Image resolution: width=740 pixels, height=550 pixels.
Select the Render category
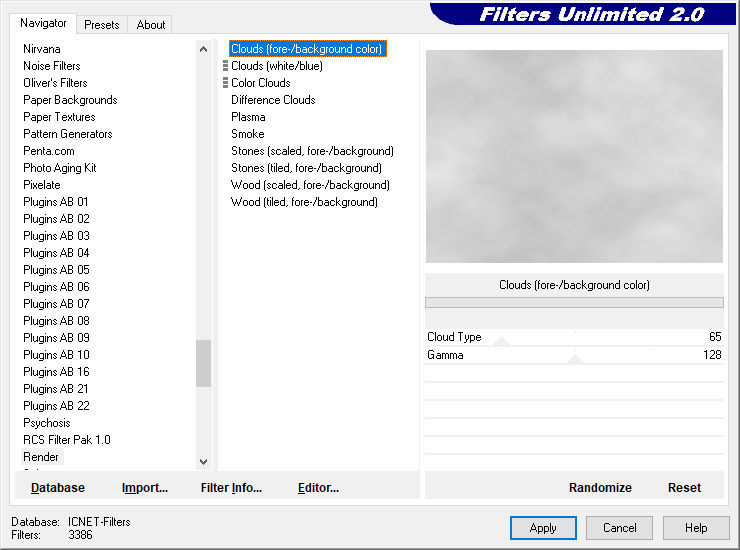pos(41,457)
